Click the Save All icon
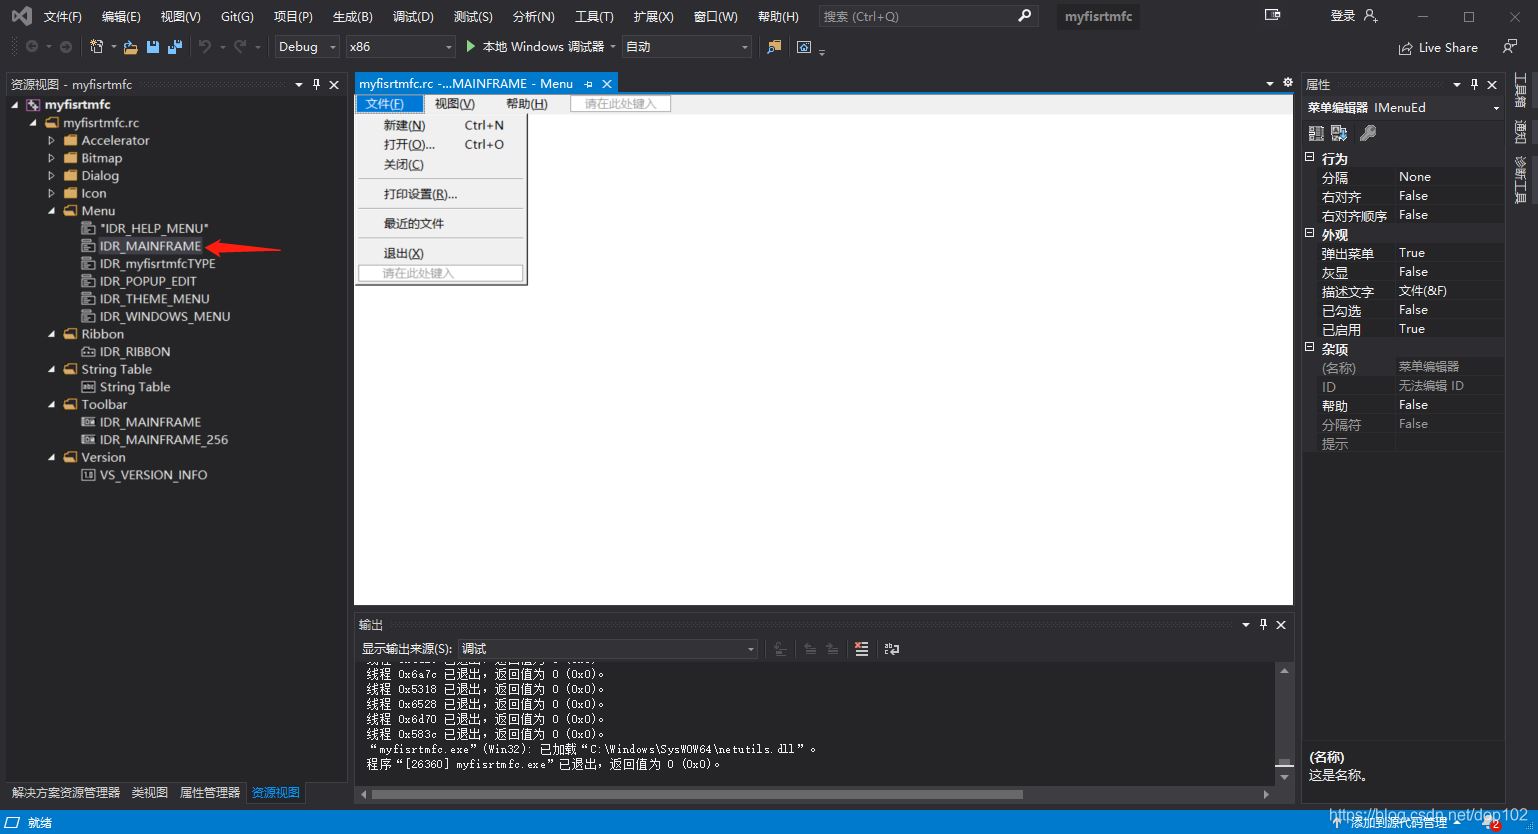The width and height of the screenshot is (1538, 834). coord(175,47)
